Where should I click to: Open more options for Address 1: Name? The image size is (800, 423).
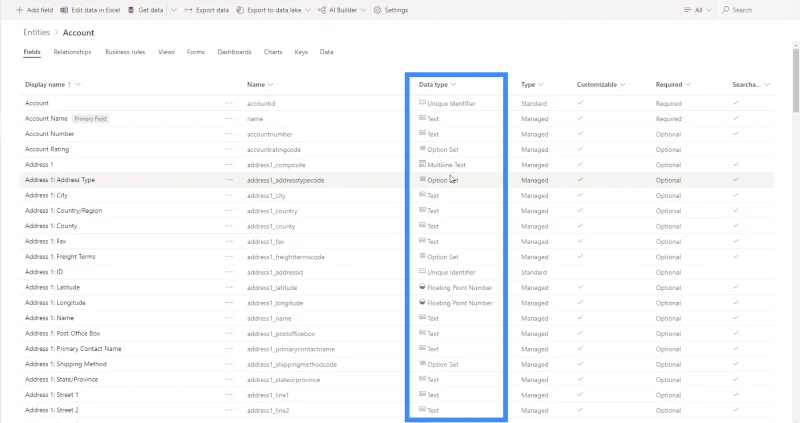coord(229,318)
